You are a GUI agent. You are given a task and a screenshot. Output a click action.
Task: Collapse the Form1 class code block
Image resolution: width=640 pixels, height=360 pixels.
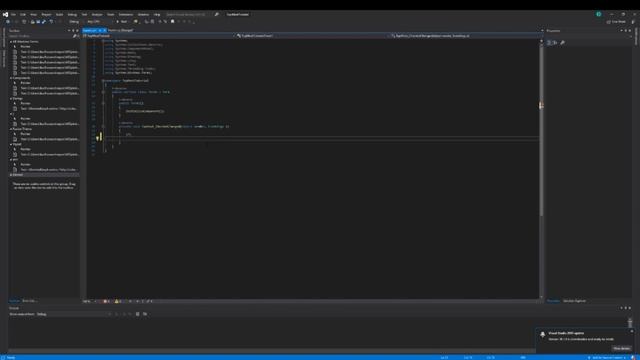(x=103, y=92)
